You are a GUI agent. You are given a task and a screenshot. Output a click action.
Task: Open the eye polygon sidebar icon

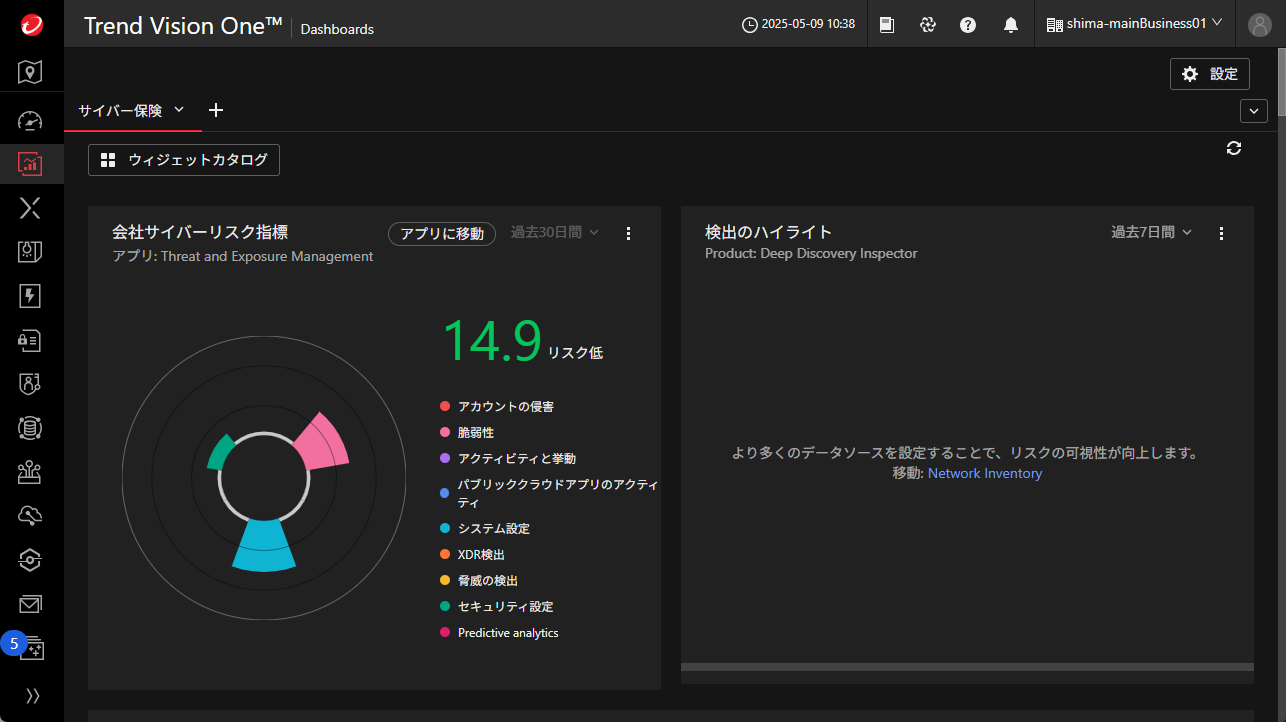(x=31, y=560)
